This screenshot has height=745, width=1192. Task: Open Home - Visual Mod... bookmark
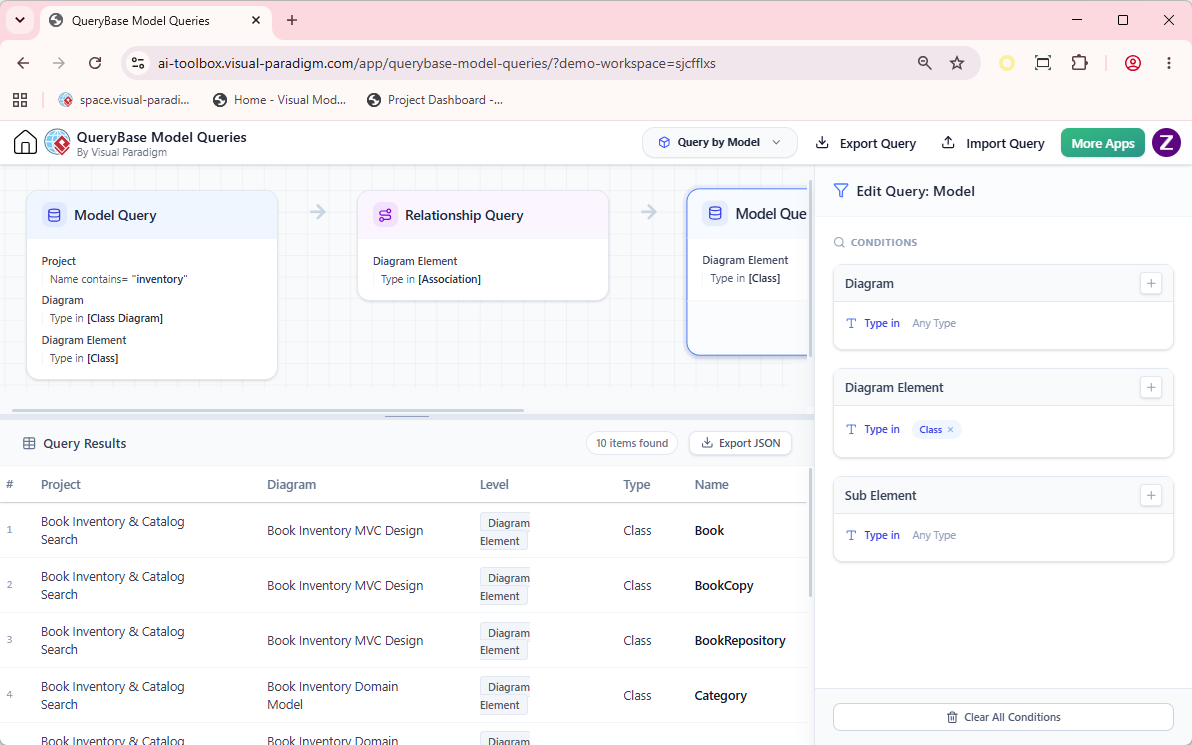click(279, 100)
